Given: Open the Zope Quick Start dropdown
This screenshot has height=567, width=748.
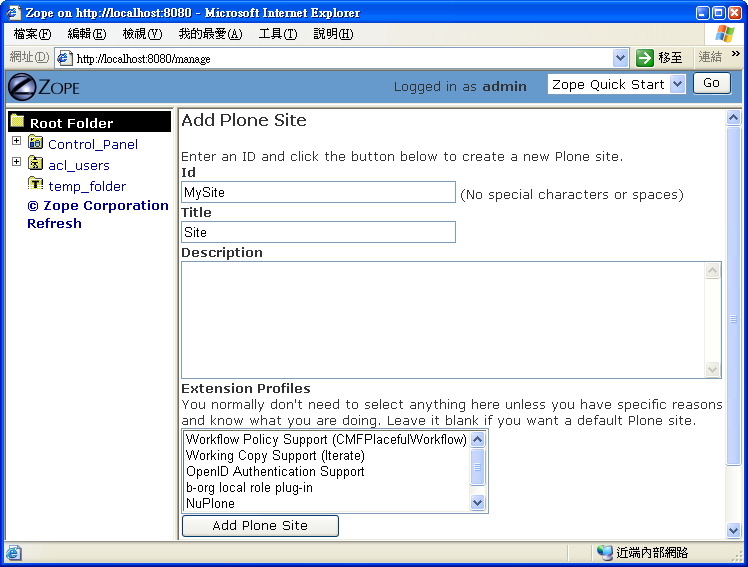Looking at the screenshot, I should coord(677,84).
